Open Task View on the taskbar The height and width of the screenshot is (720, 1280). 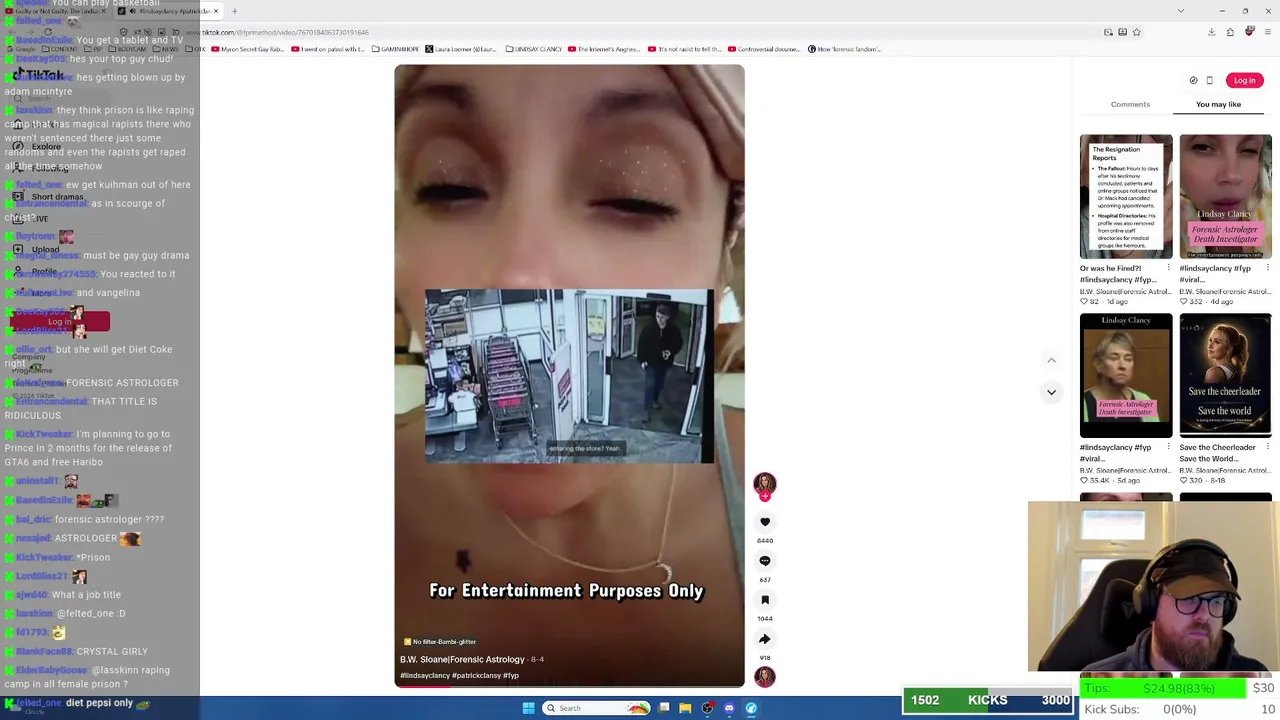click(x=664, y=708)
